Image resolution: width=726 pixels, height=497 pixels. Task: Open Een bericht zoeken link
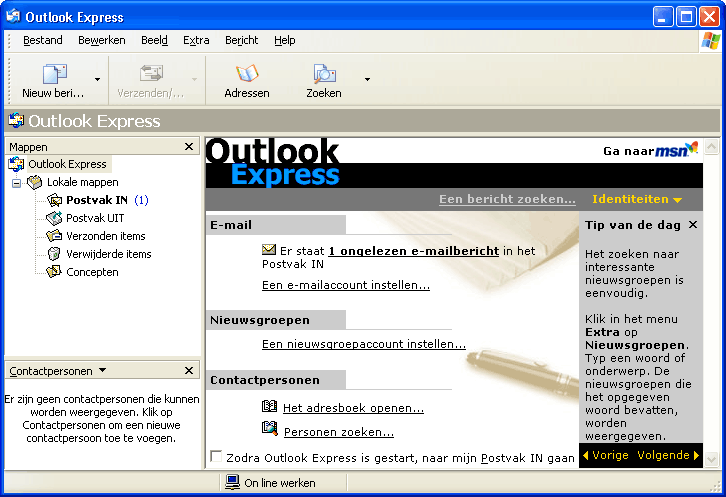tap(507, 199)
